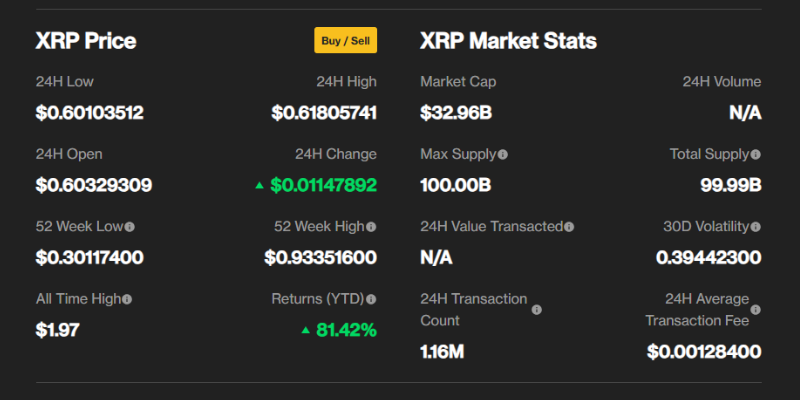The width and height of the screenshot is (800, 400).
Task: Click the XRP Market Stats heading
Action: coord(508,41)
